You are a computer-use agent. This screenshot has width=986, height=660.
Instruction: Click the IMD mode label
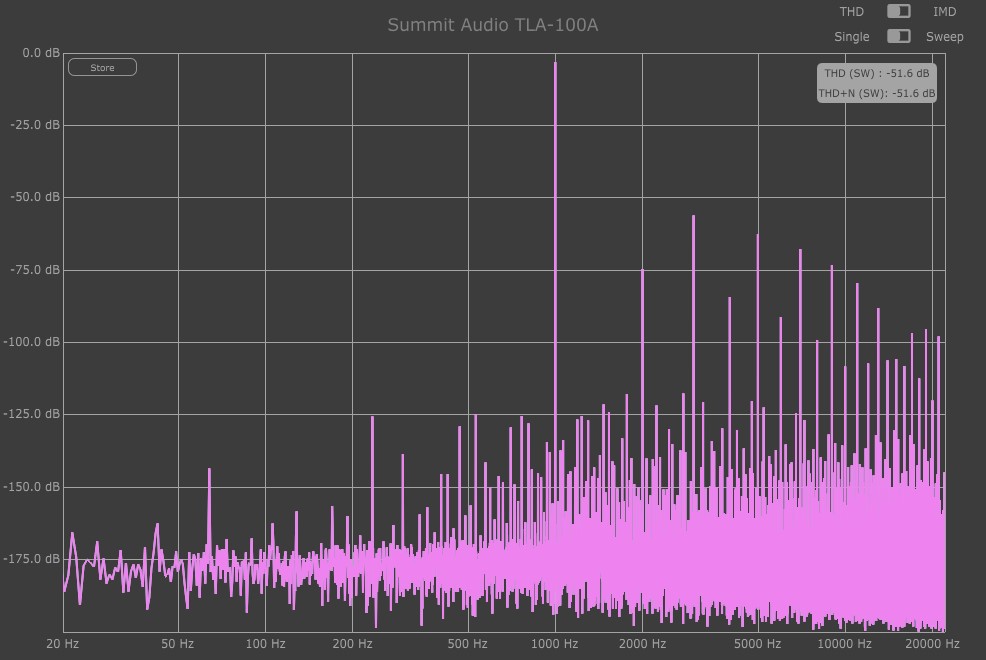[944, 11]
